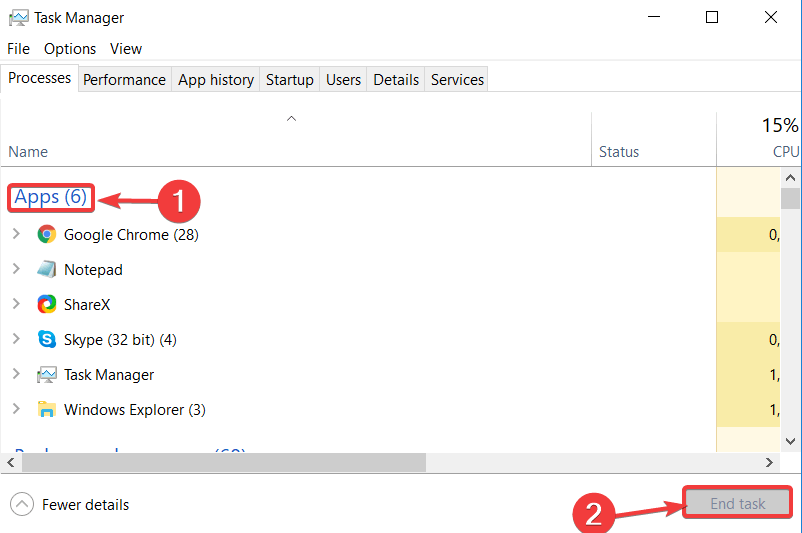Sort processes by the Name column

coord(28,152)
